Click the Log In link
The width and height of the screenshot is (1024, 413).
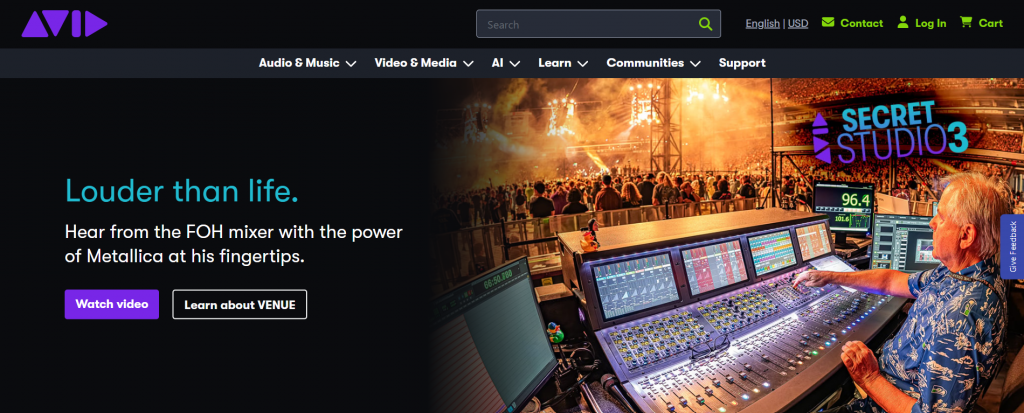pos(931,24)
